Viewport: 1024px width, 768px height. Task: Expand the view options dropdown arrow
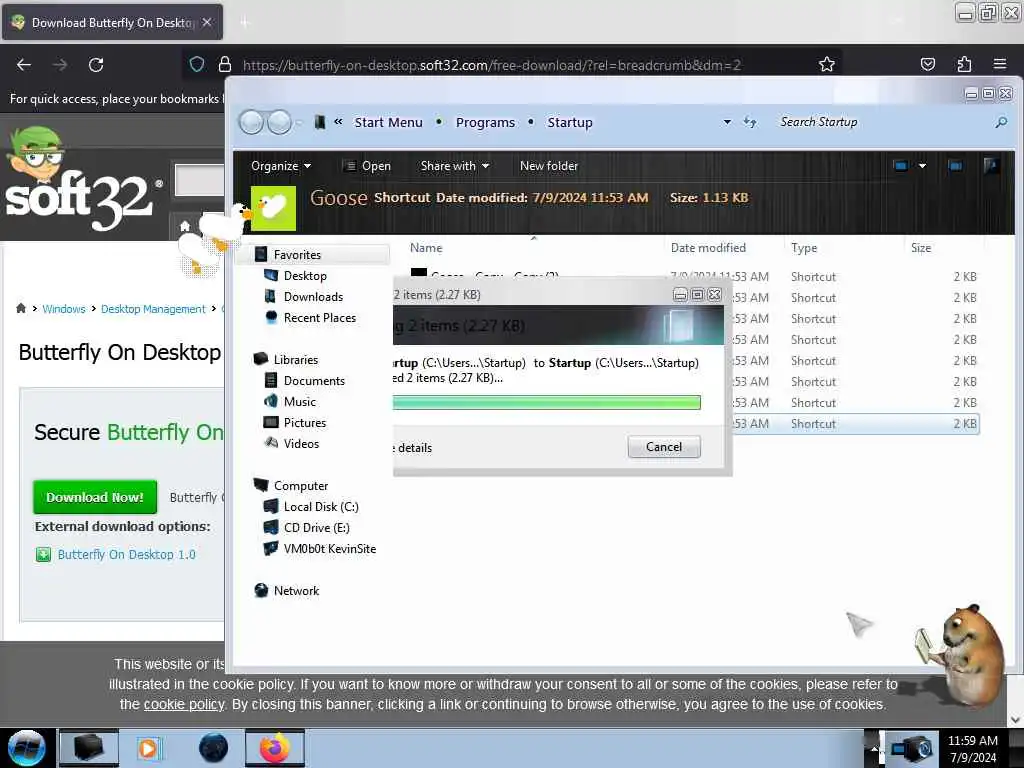point(922,166)
